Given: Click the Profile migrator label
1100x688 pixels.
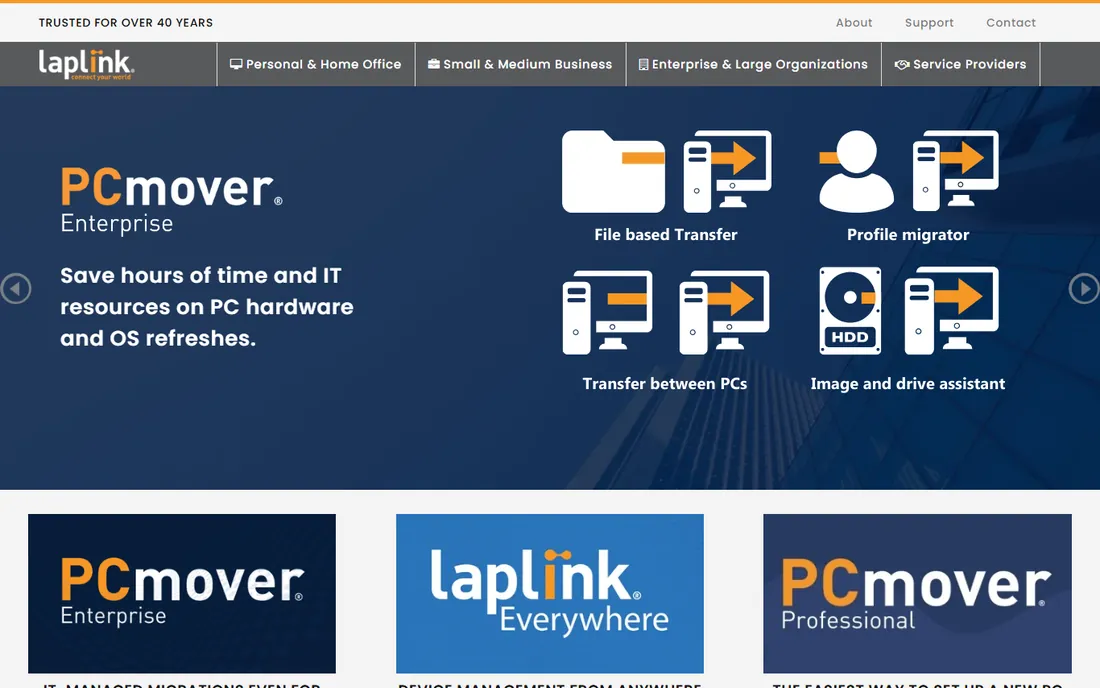Looking at the screenshot, I should (908, 234).
